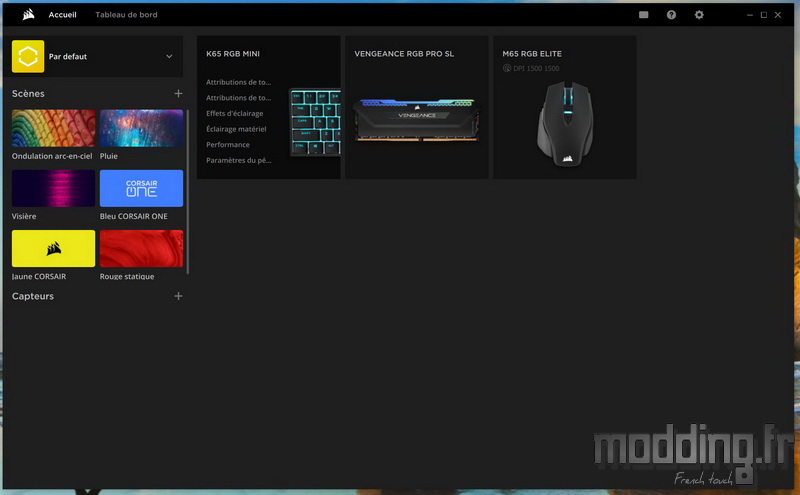Screen dimensions: 800x495
Task: Switch to the Accueil tab
Action: [62, 15]
